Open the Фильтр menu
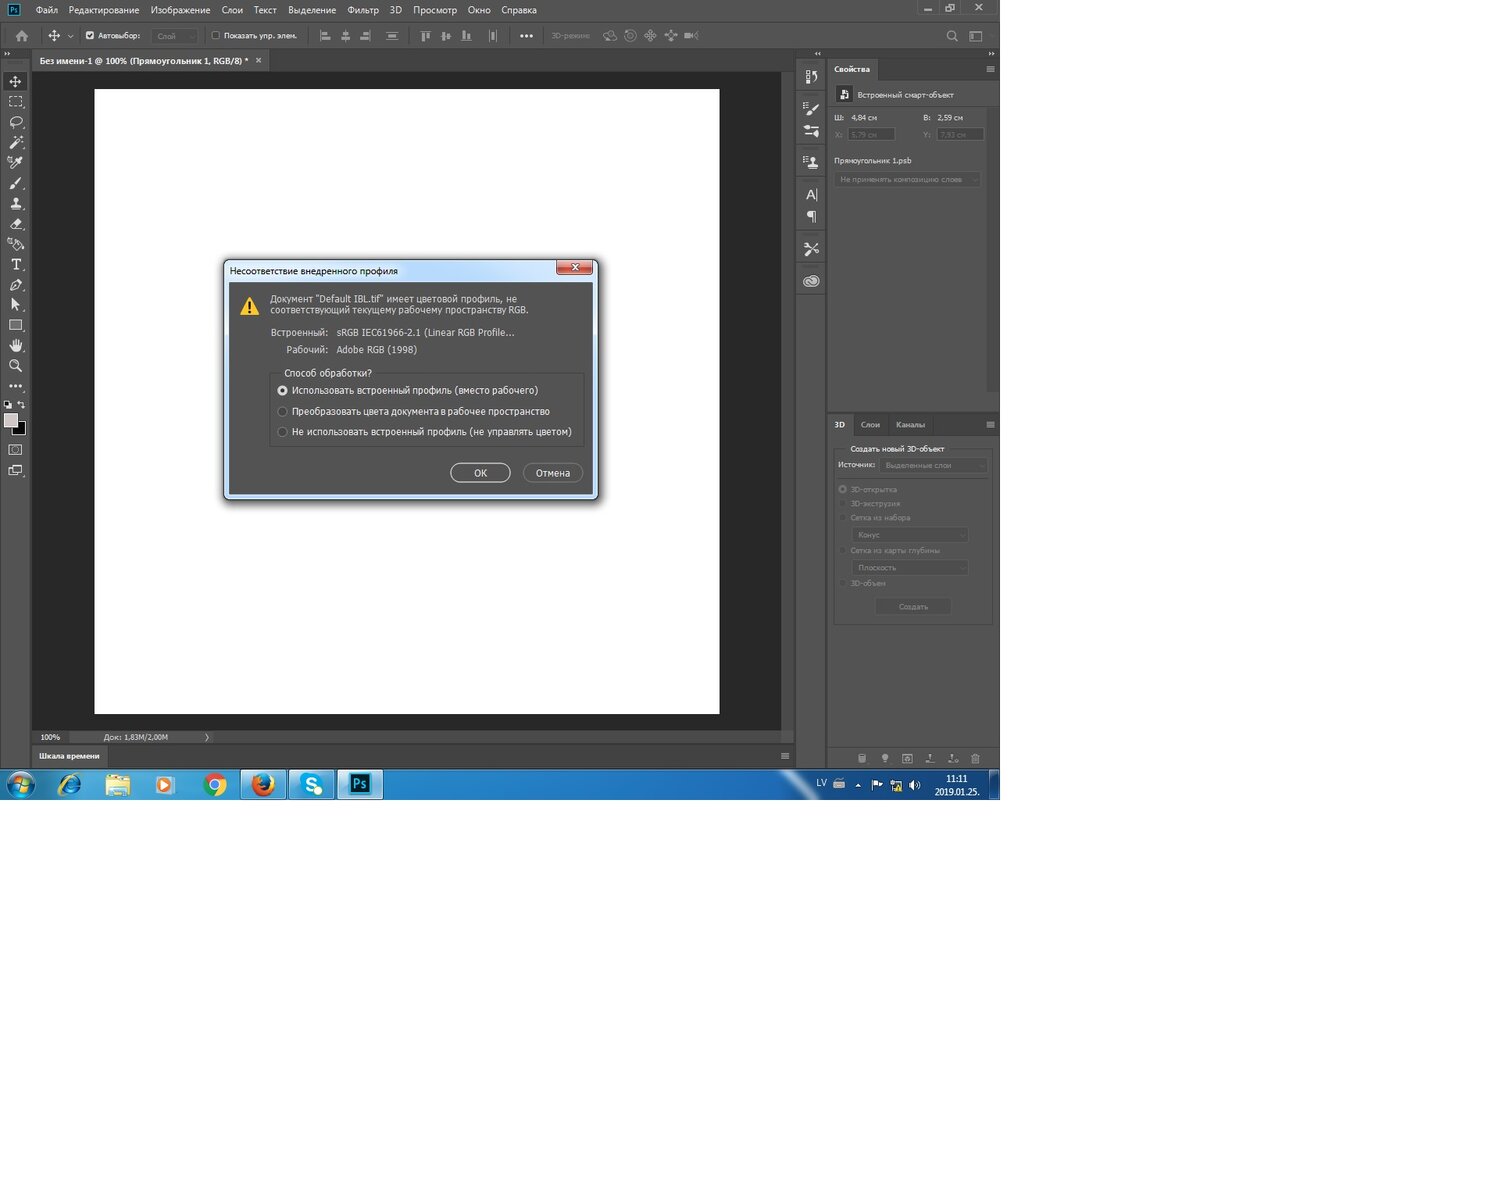The image size is (1500, 1200). [x=363, y=10]
